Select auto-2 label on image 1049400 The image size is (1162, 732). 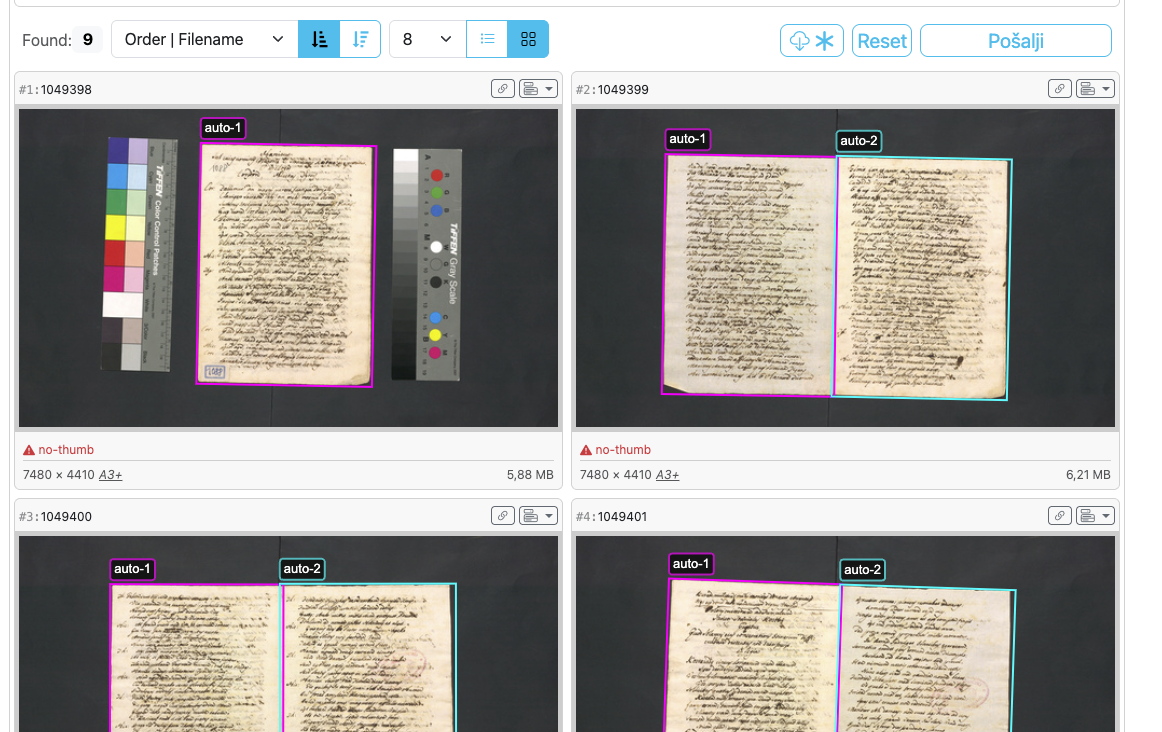(x=302, y=569)
